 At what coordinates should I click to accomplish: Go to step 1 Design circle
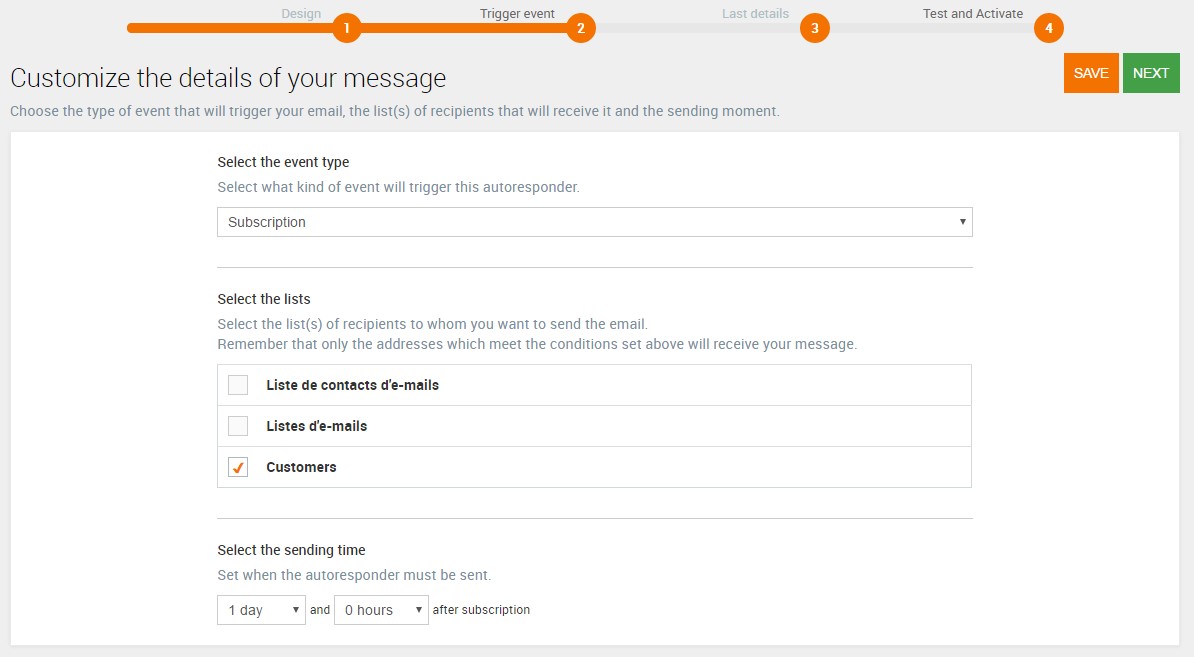pos(346,28)
